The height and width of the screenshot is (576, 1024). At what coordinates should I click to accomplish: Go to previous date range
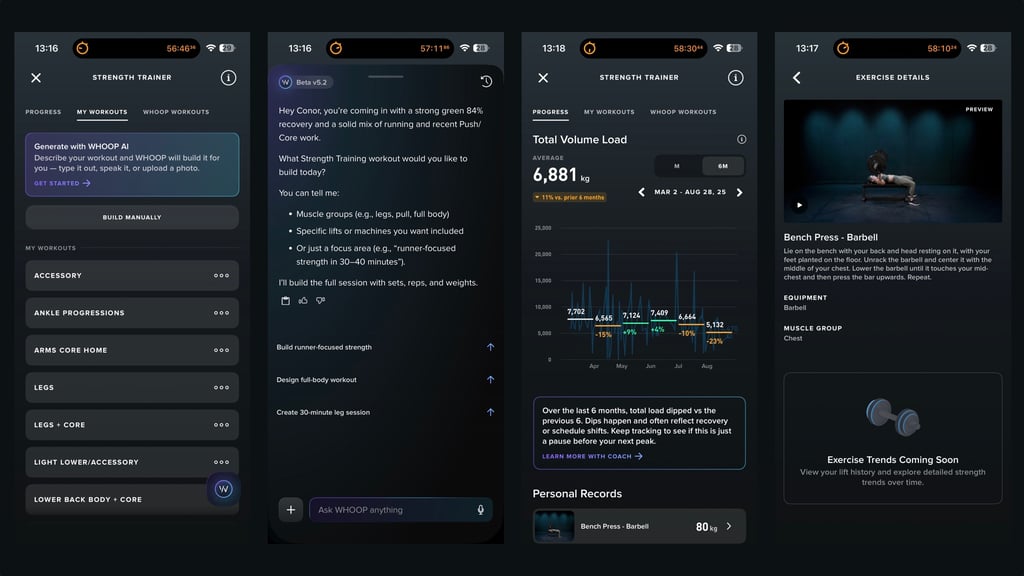point(641,192)
